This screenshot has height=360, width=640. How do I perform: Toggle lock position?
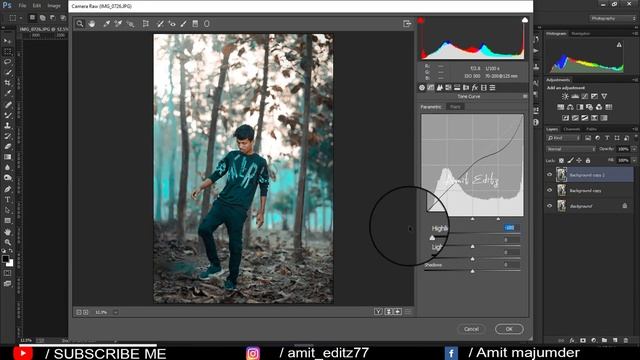579,160
